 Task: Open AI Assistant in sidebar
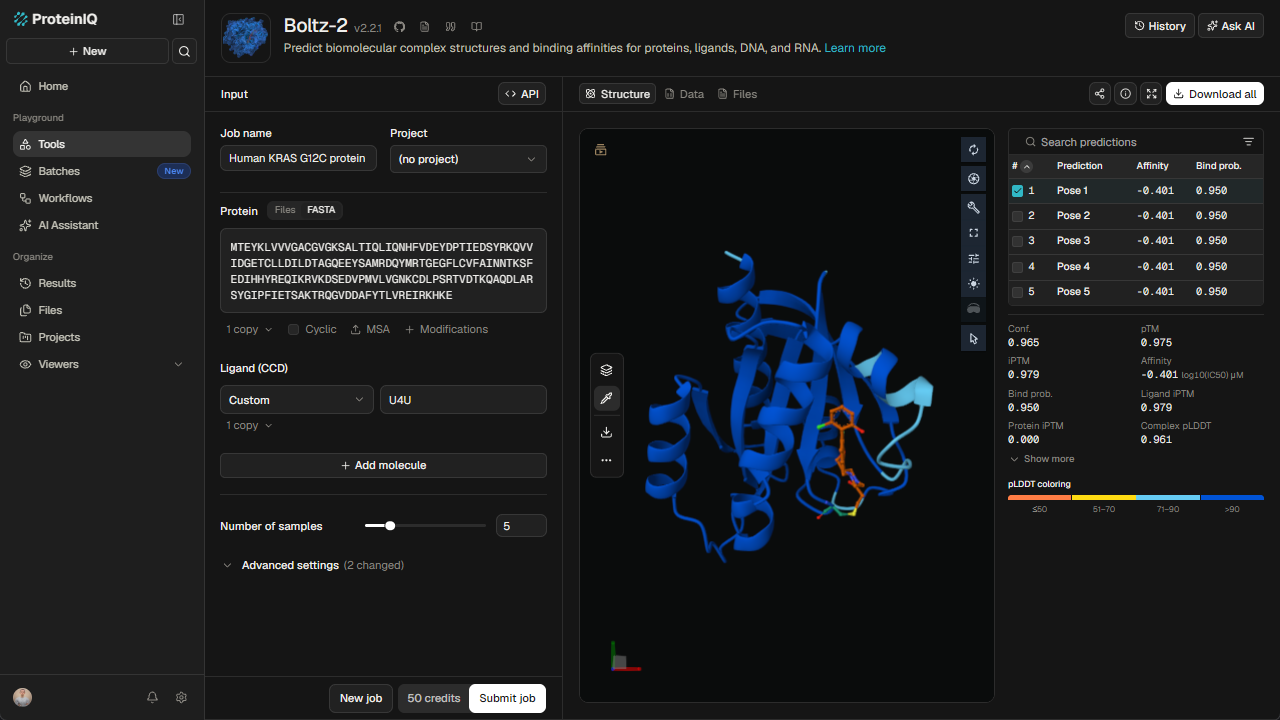[102, 225]
